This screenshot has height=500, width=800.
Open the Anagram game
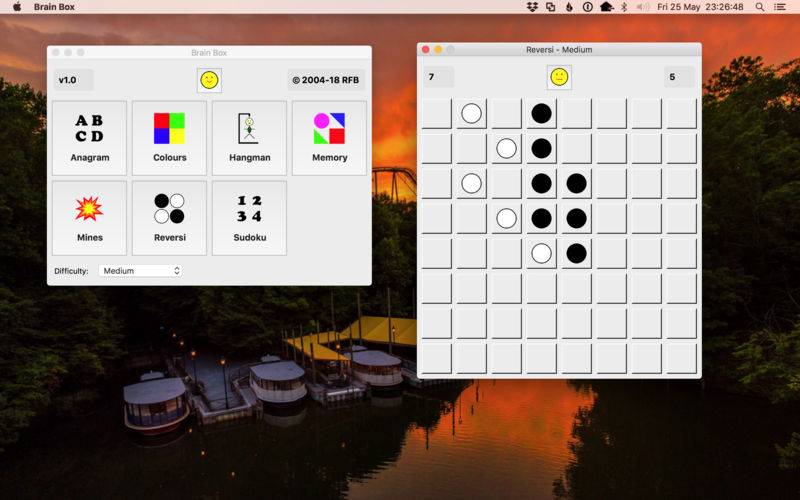pos(89,138)
